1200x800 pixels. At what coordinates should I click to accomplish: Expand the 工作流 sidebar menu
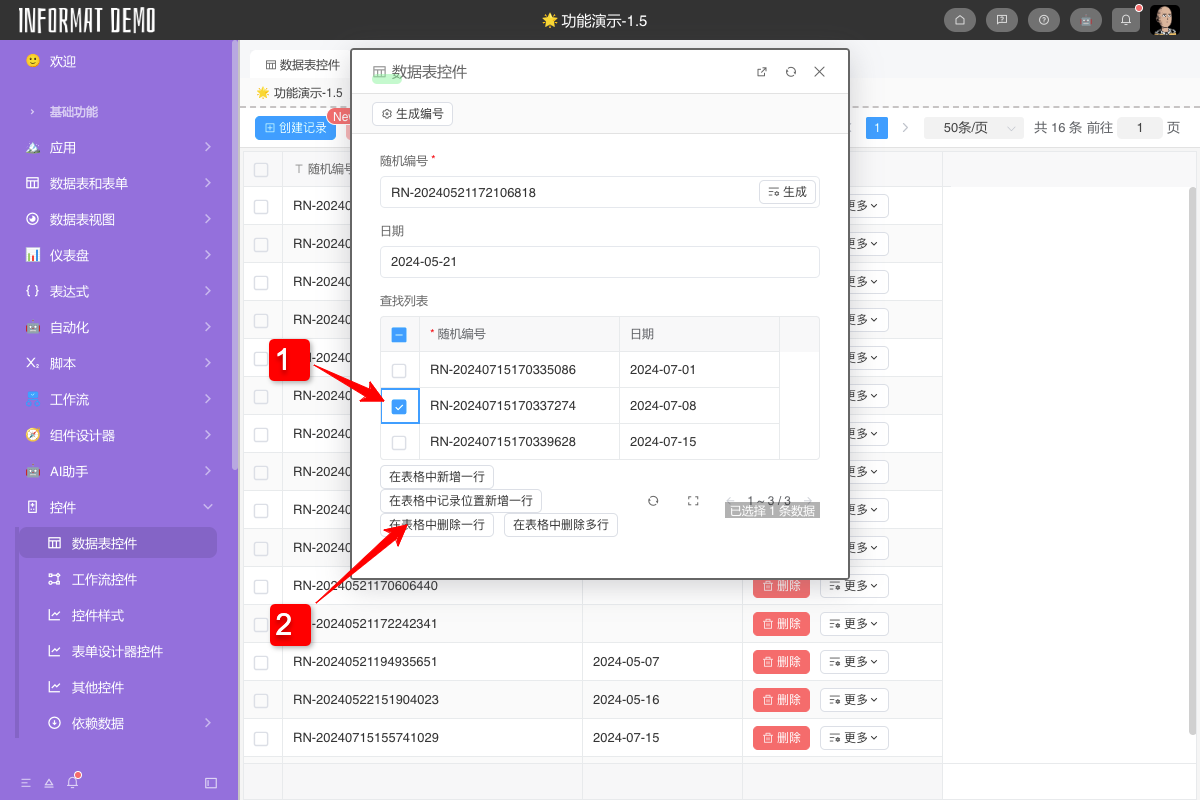point(118,399)
